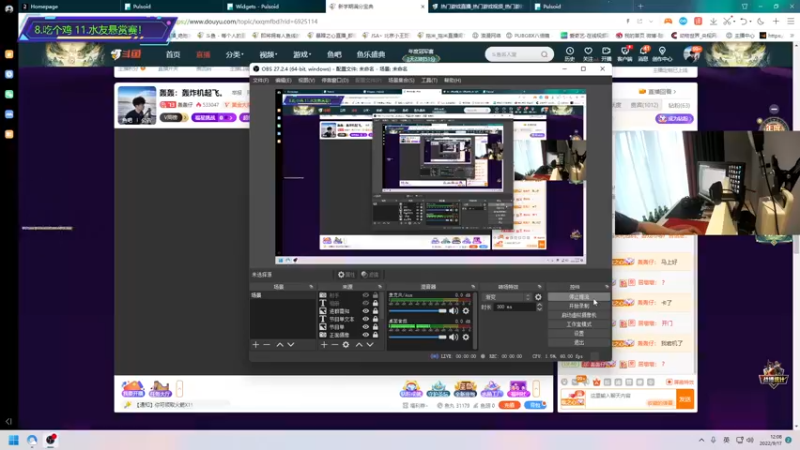Move the scene down in the scenes list
Screen dimensions: 800x450
tap(291, 345)
